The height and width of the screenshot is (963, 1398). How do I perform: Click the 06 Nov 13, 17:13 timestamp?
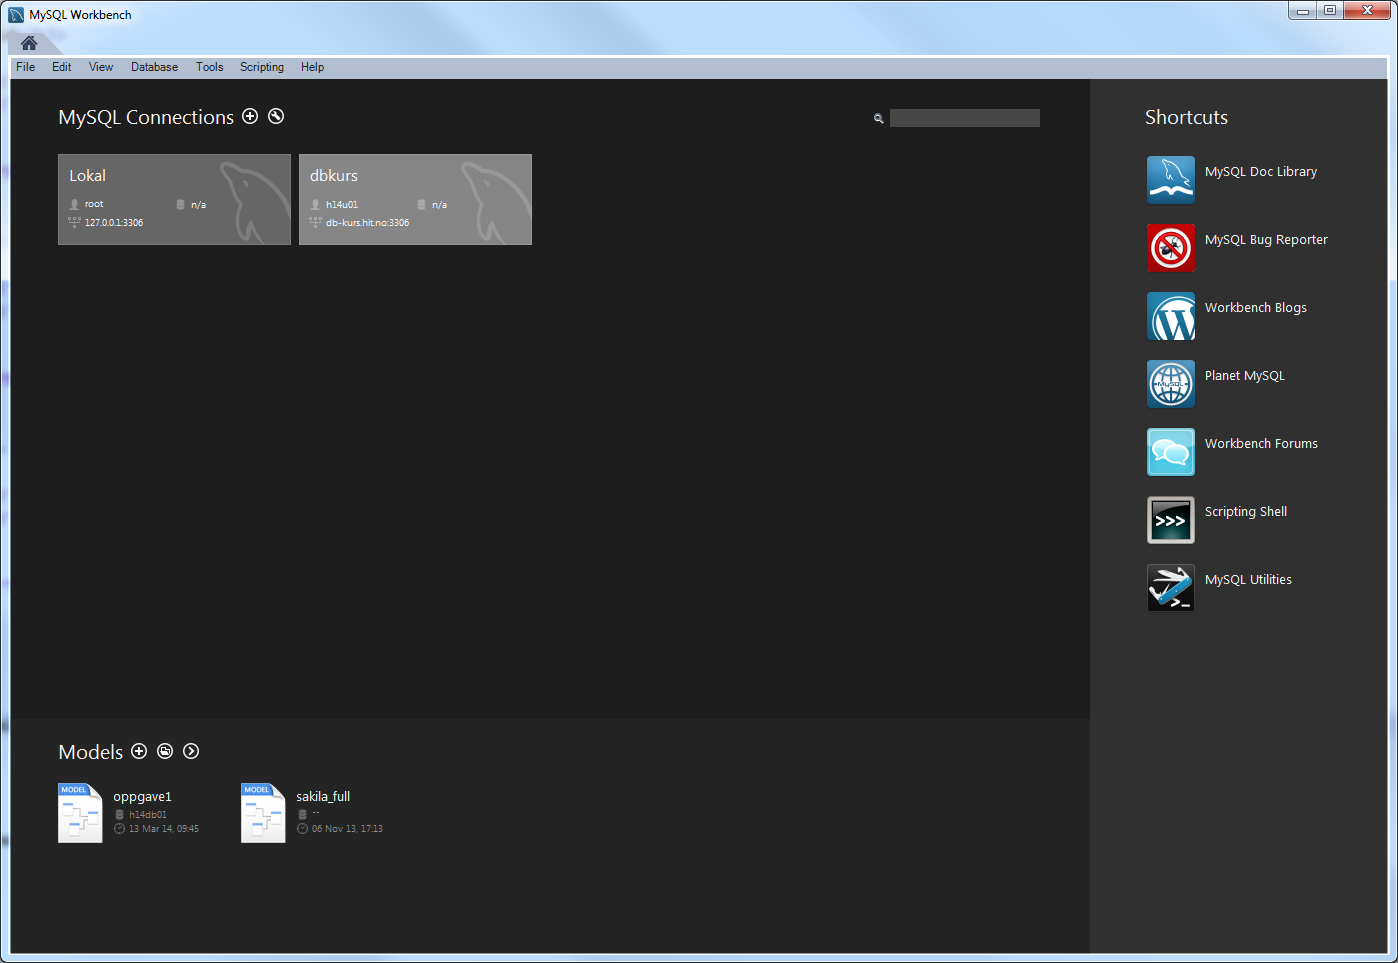click(347, 829)
